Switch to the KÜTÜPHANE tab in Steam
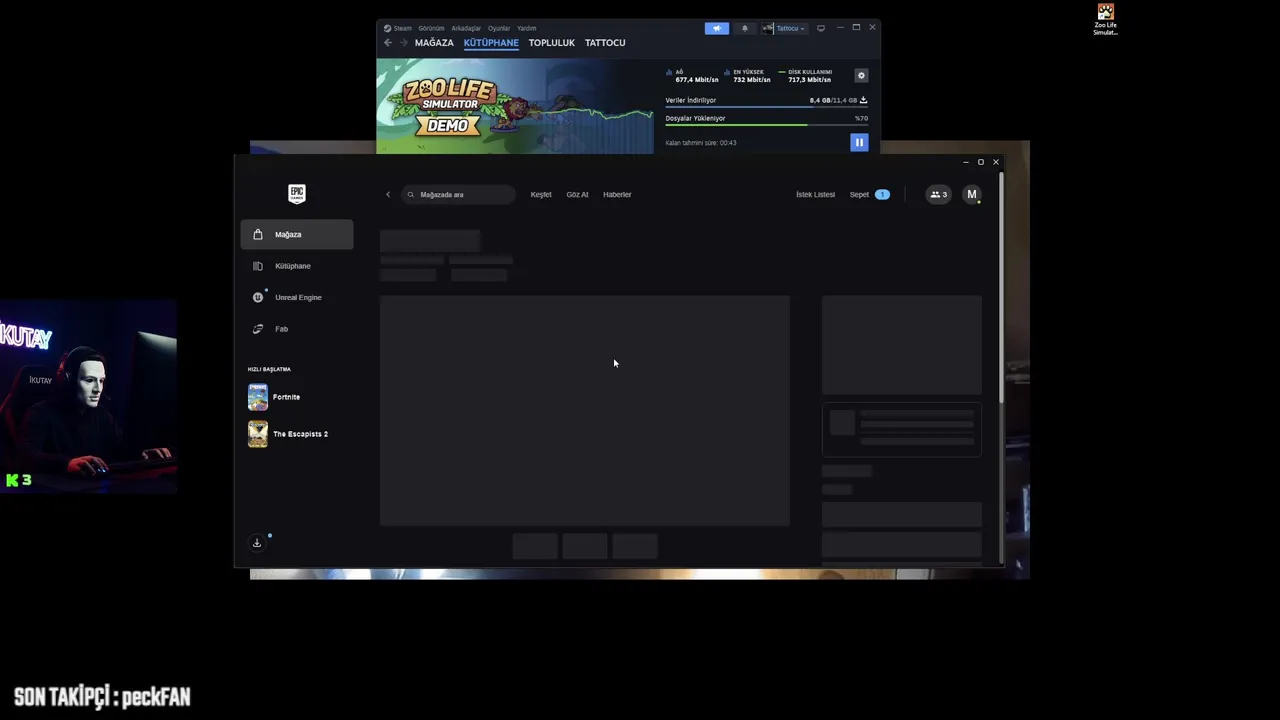 coord(491,43)
